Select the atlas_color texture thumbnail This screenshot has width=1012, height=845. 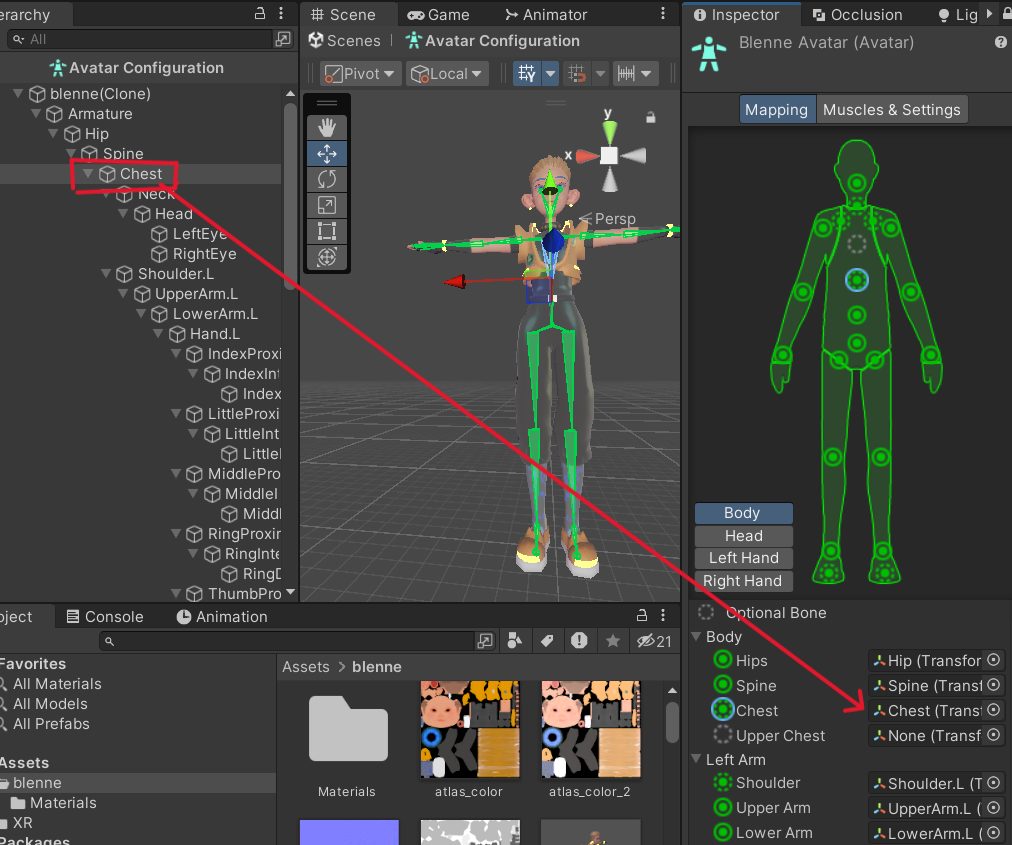tap(470, 730)
